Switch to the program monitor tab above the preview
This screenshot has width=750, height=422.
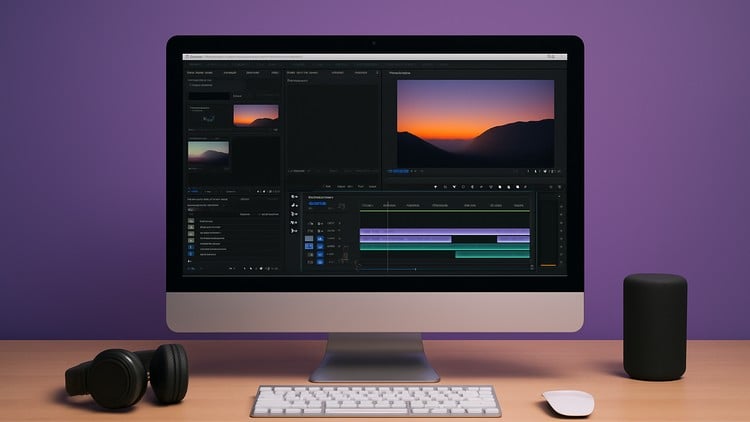pos(401,73)
